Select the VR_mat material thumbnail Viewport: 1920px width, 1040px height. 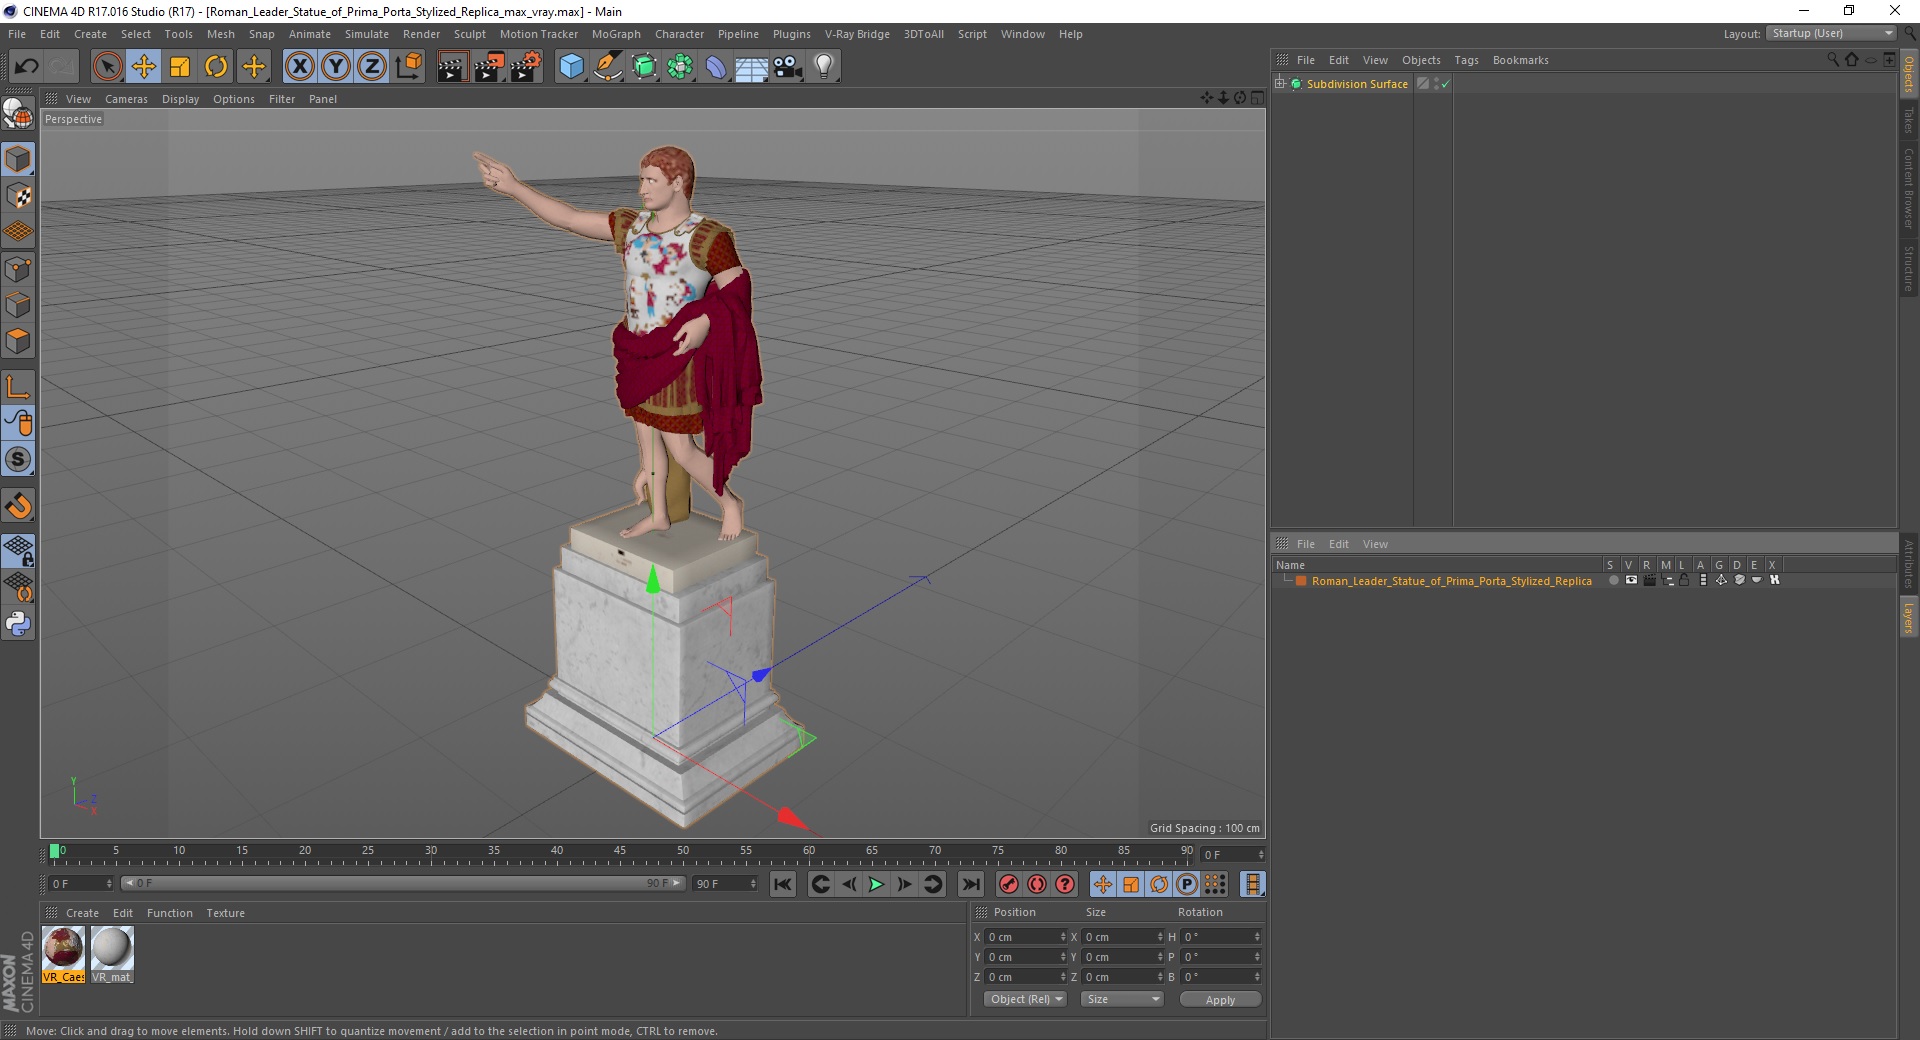tap(112, 955)
